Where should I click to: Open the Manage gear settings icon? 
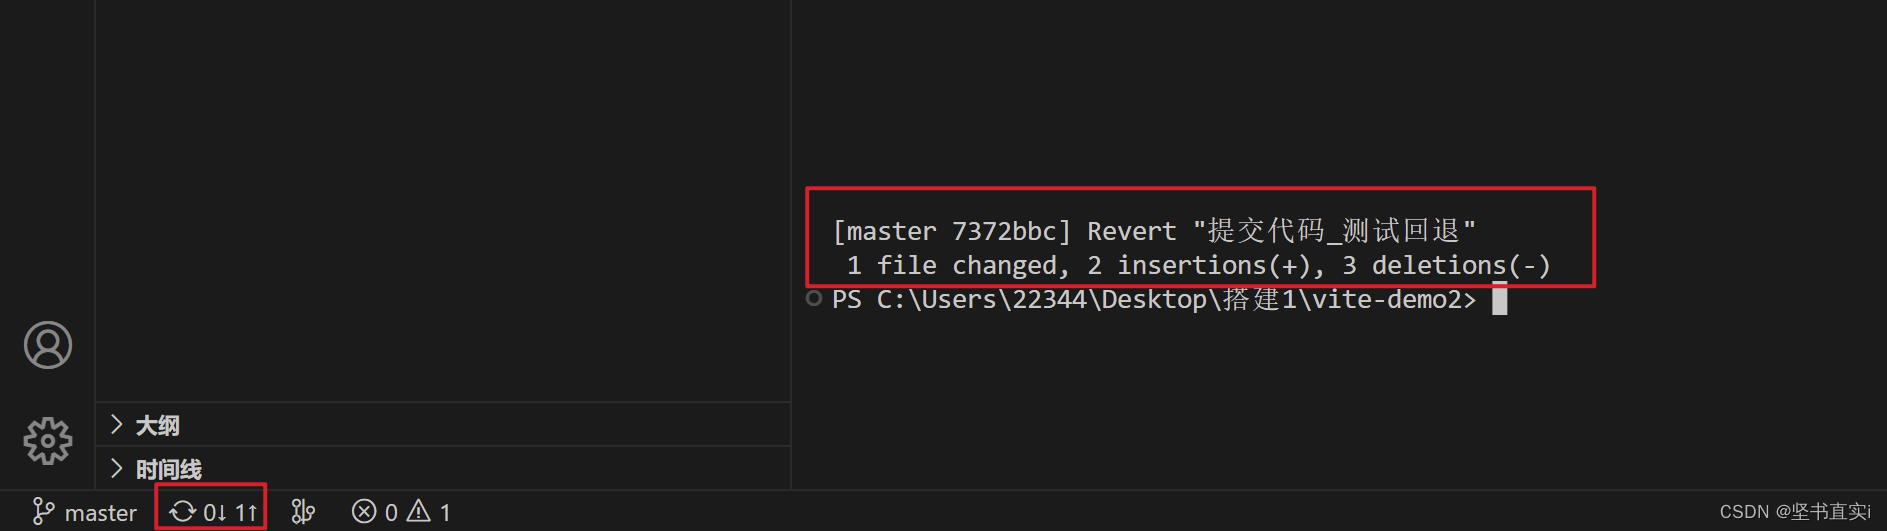tap(48, 441)
